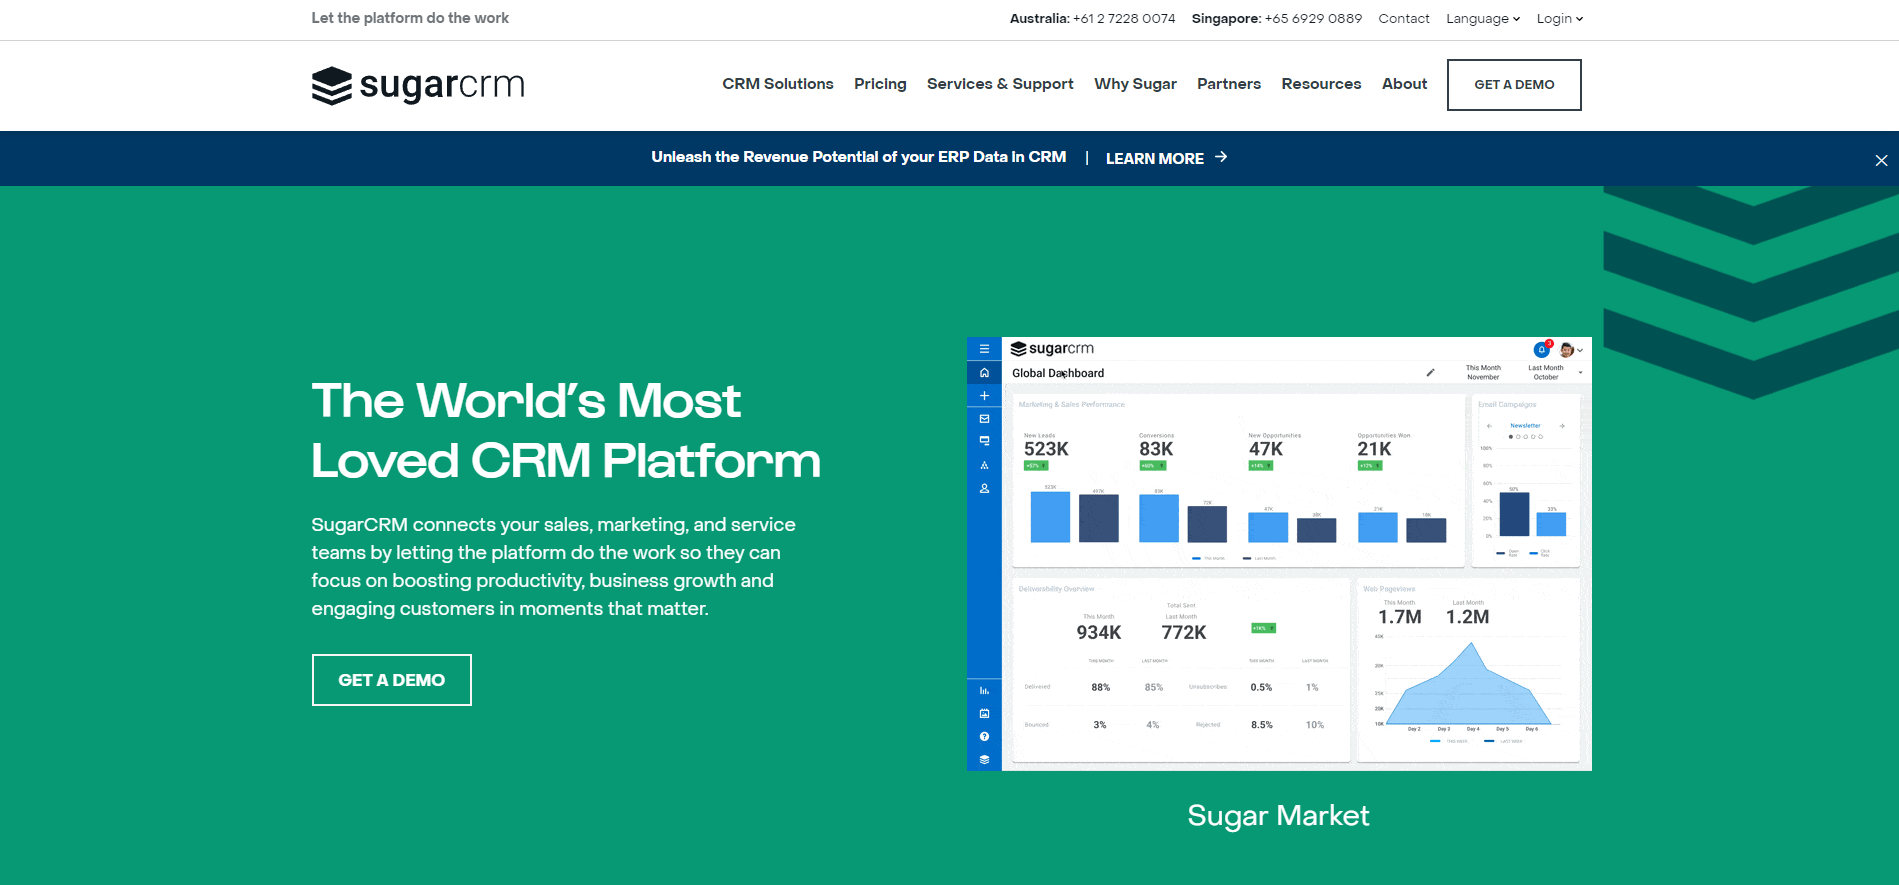Screen dimensions: 1899x885
Task: Click the user avatar in dashboard preview
Action: click(x=1567, y=349)
